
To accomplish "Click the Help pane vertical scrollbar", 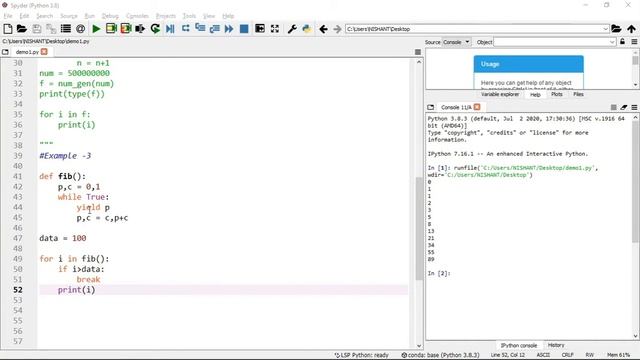I will (x=635, y=60).
